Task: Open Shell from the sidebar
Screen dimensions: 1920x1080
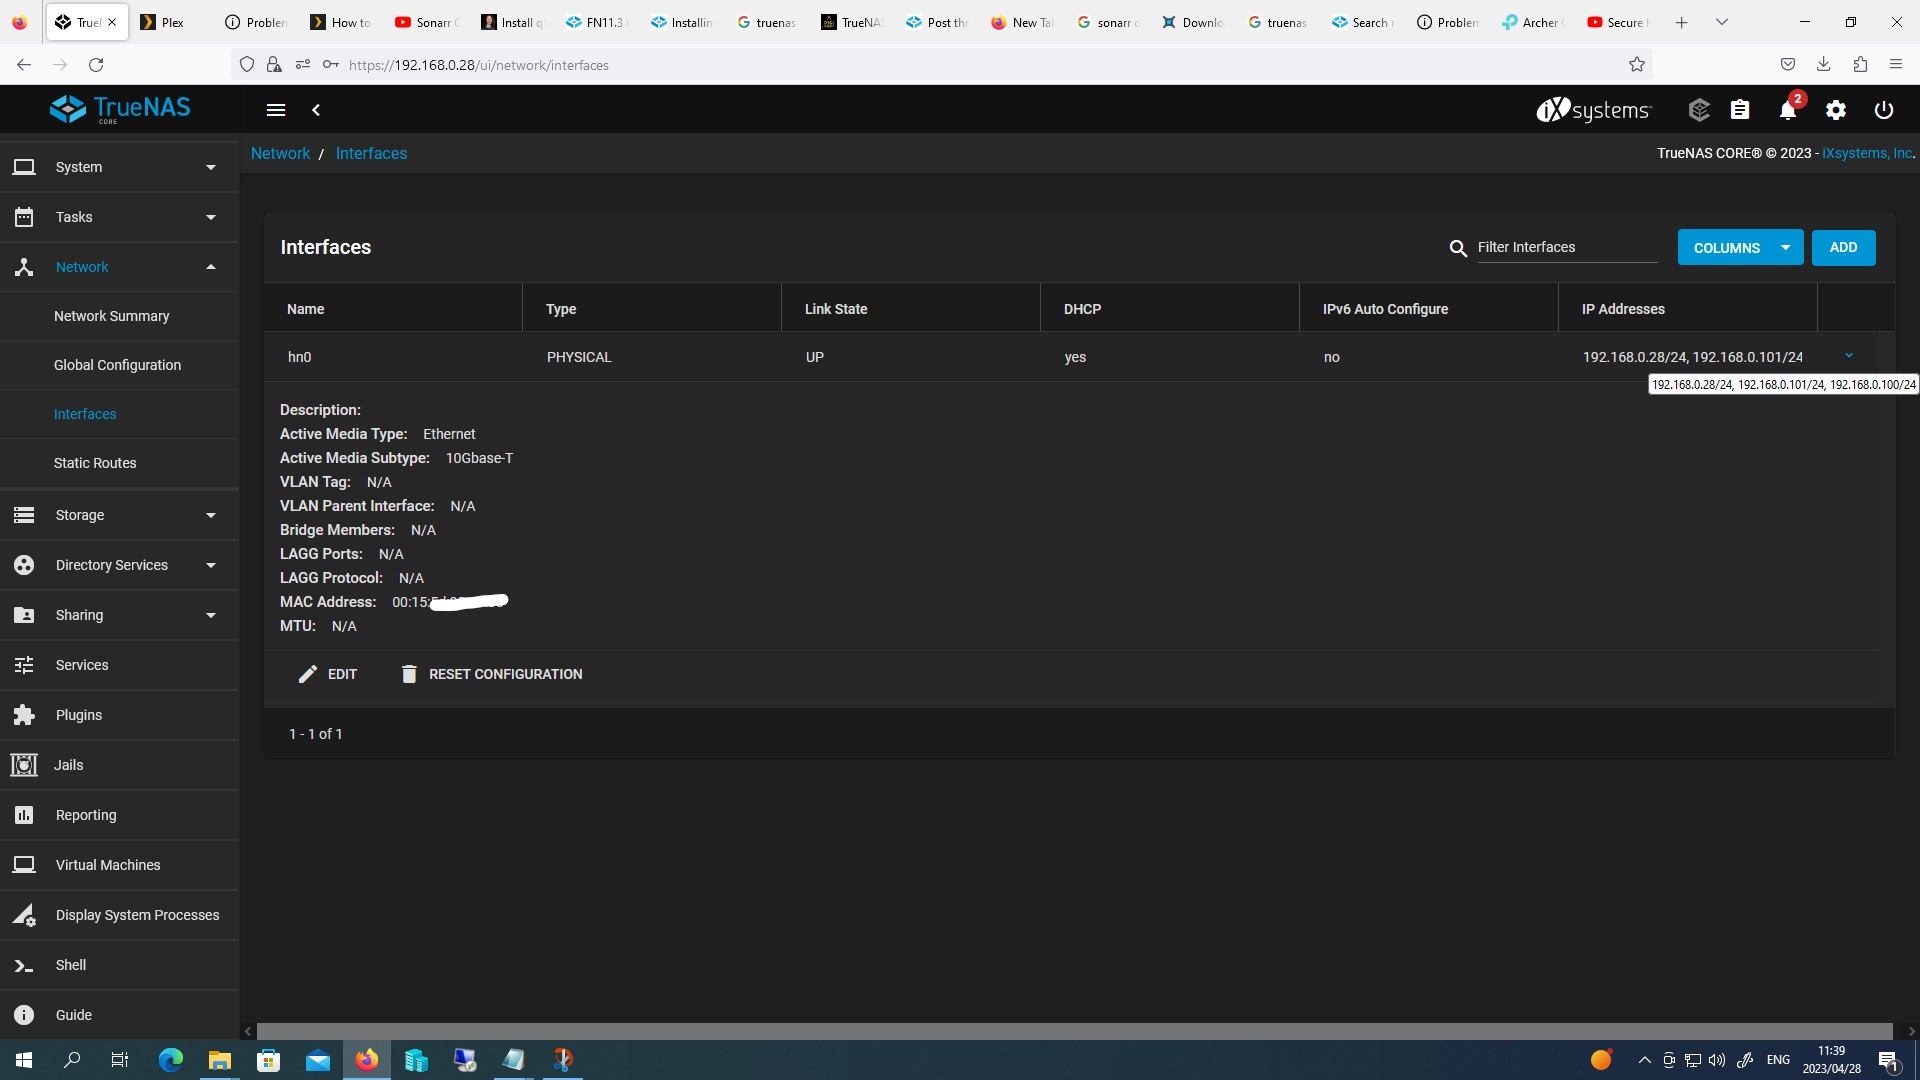Action: (x=70, y=965)
